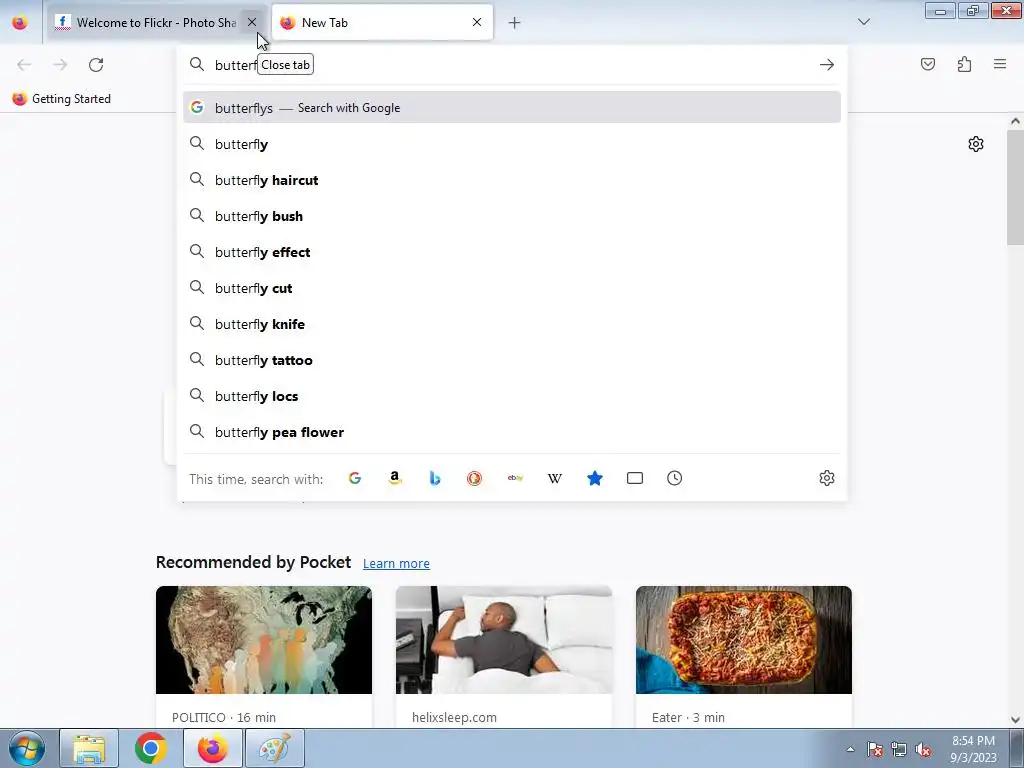Search bookmarks with star icon
Image resolution: width=1024 pixels, height=768 pixels.
[594, 478]
